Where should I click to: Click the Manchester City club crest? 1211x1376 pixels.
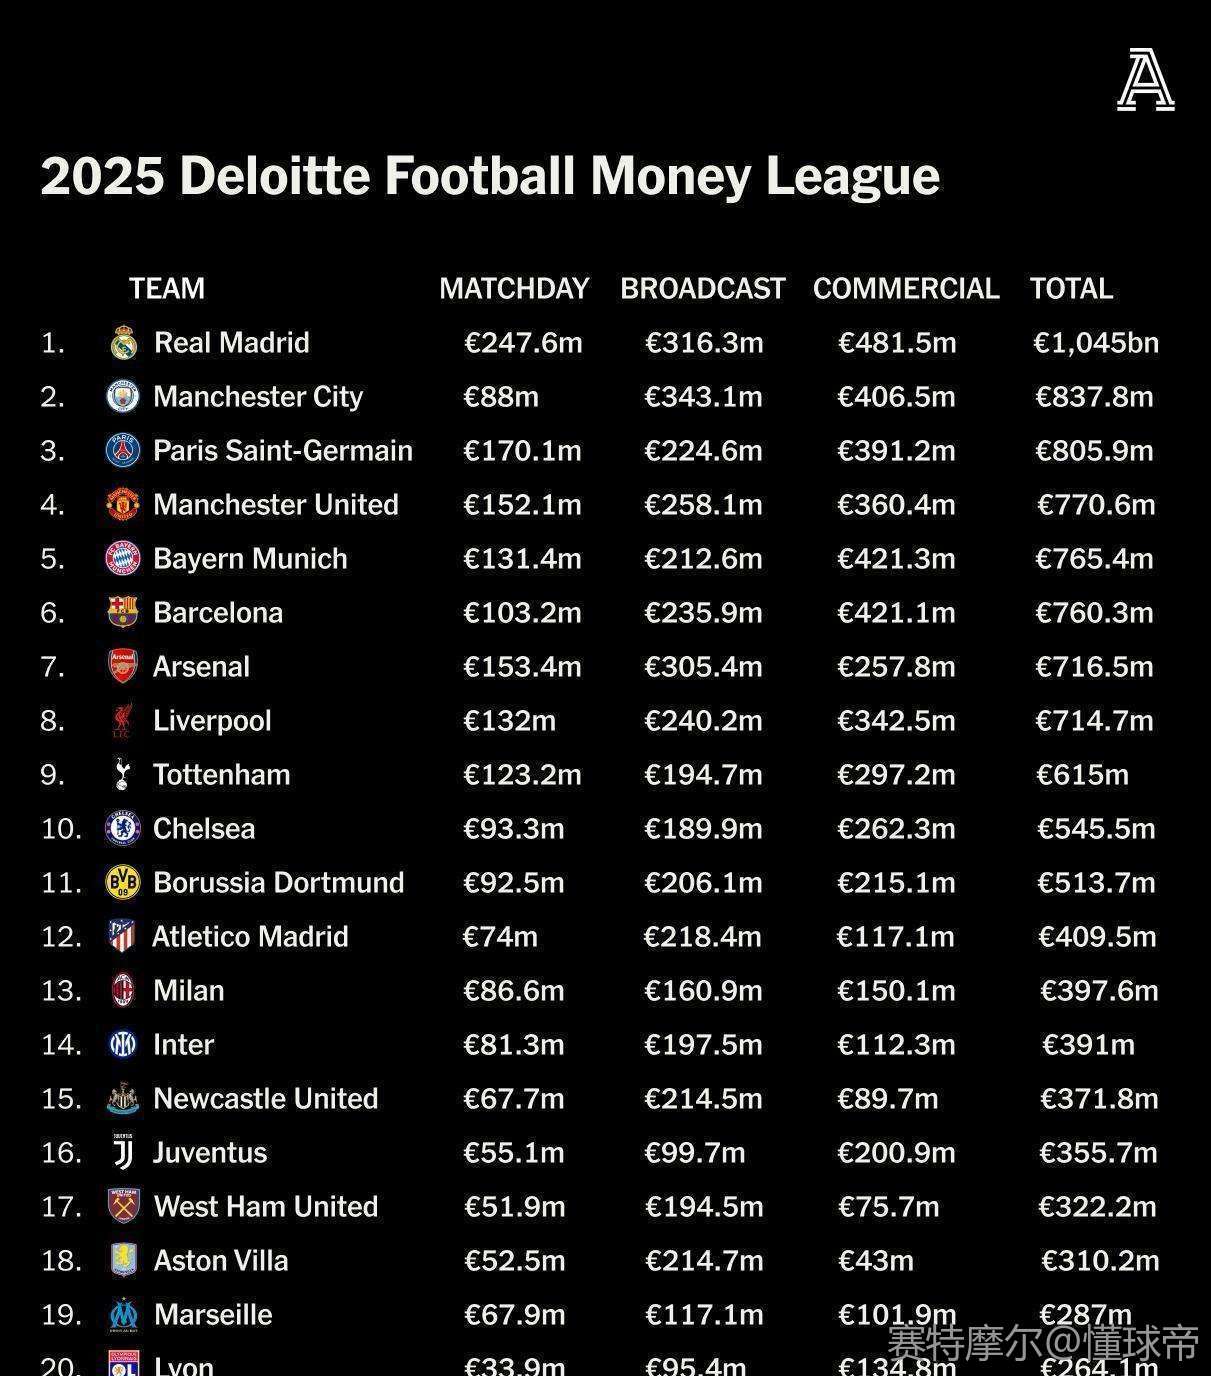123,397
